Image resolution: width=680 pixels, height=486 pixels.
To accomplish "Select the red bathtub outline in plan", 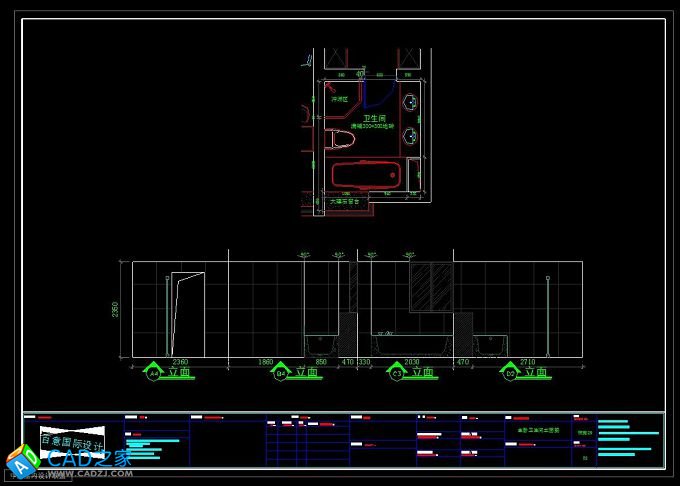I will point(365,175).
